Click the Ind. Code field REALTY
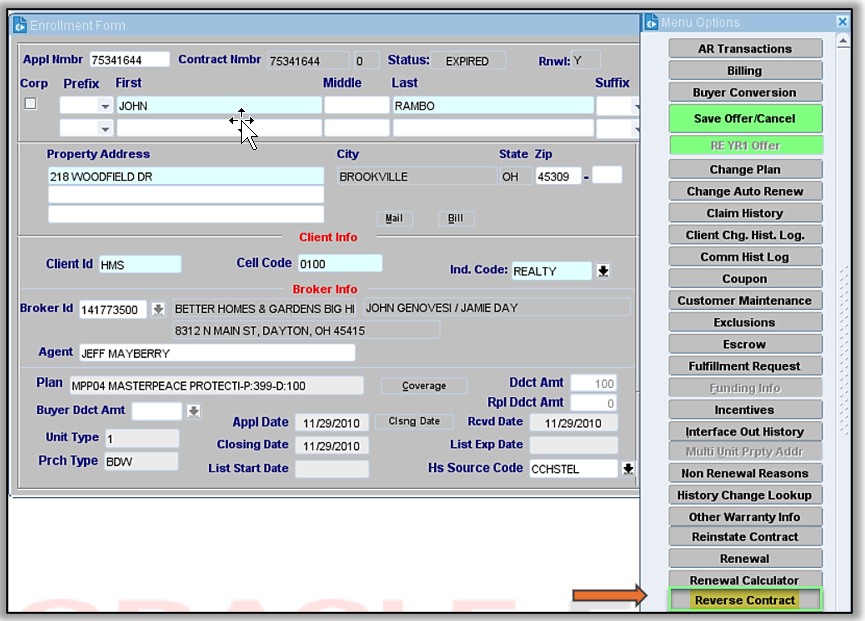 pyautogui.click(x=552, y=271)
